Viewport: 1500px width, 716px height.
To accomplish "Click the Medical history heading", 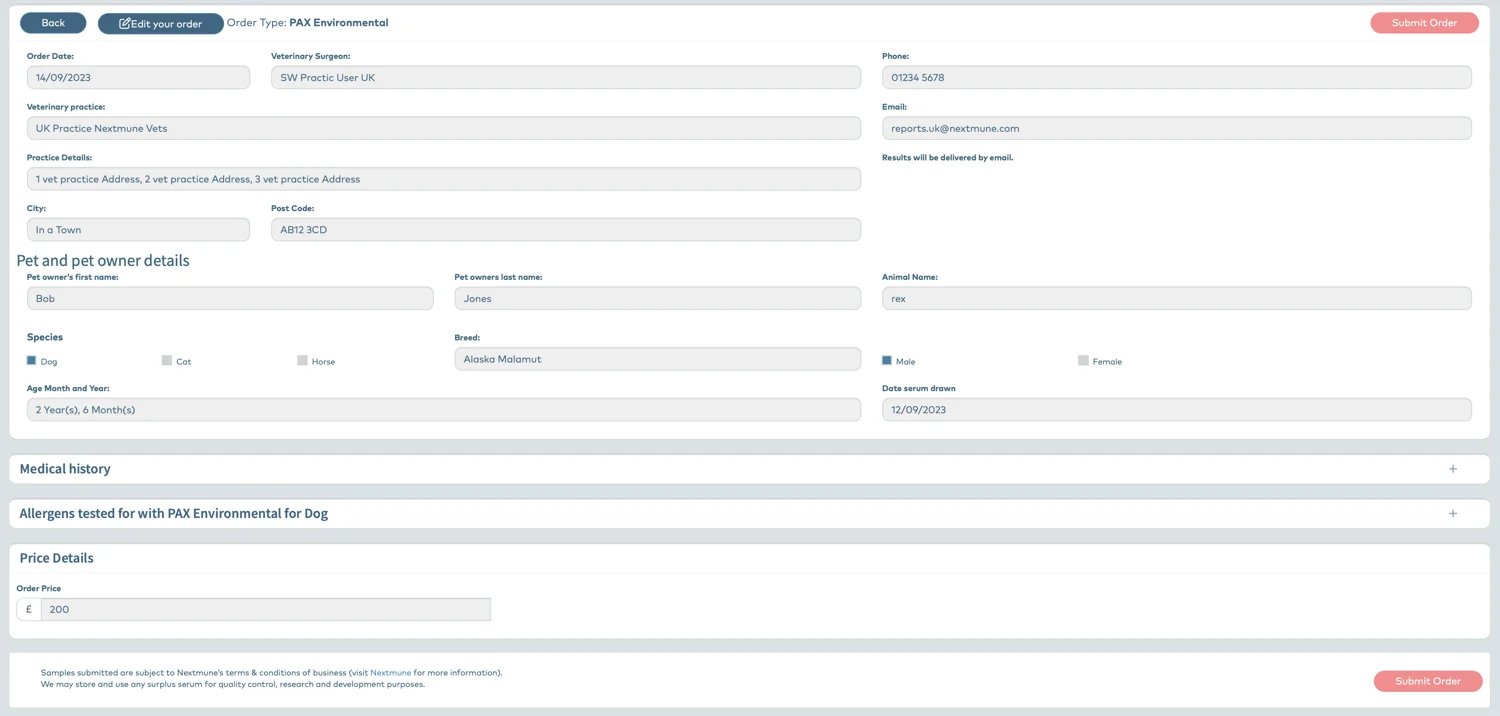I will 65,469.
